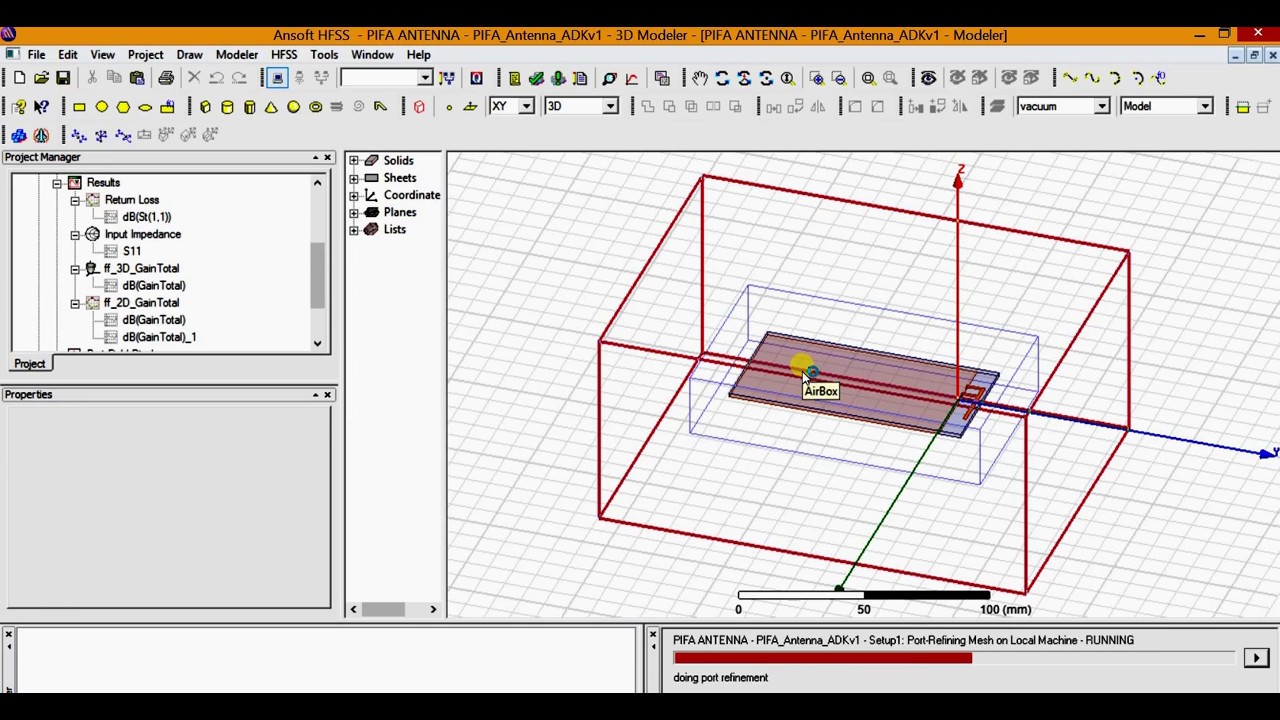
Task: Click the simulation progress bar
Action: click(x=954, y=658)
